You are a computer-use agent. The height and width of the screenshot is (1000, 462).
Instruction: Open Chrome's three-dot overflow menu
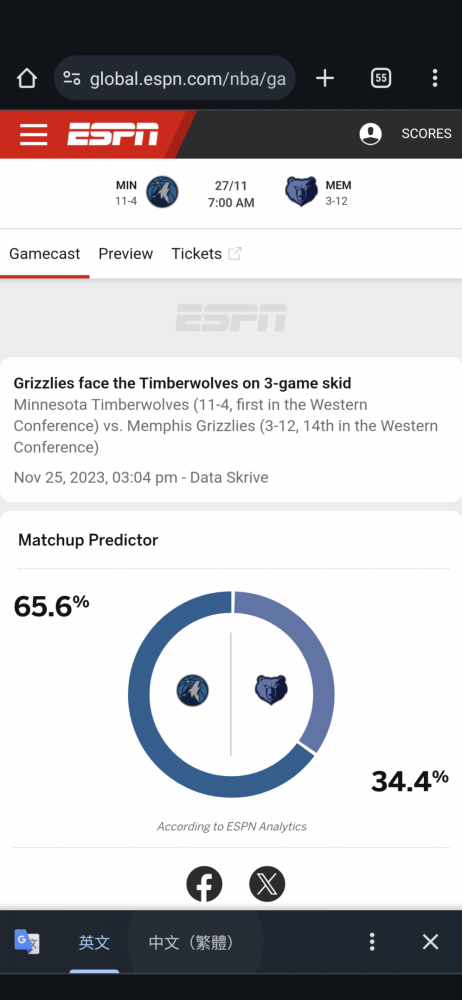coord(435,78)
